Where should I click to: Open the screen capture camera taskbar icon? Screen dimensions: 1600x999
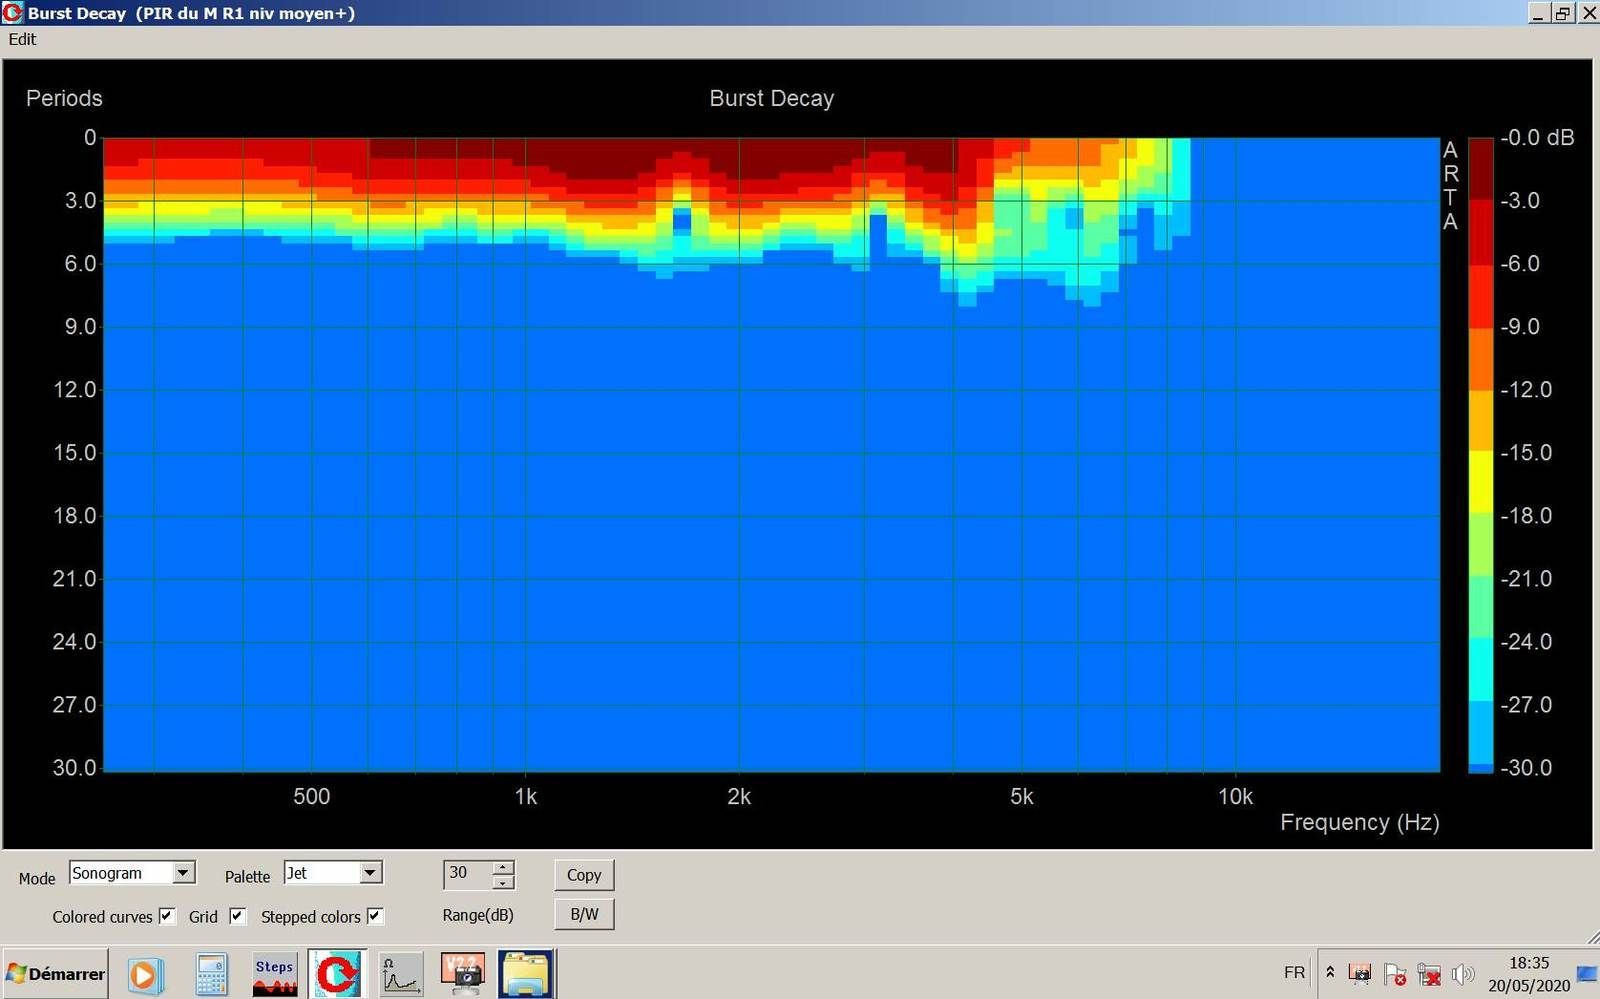463,974
